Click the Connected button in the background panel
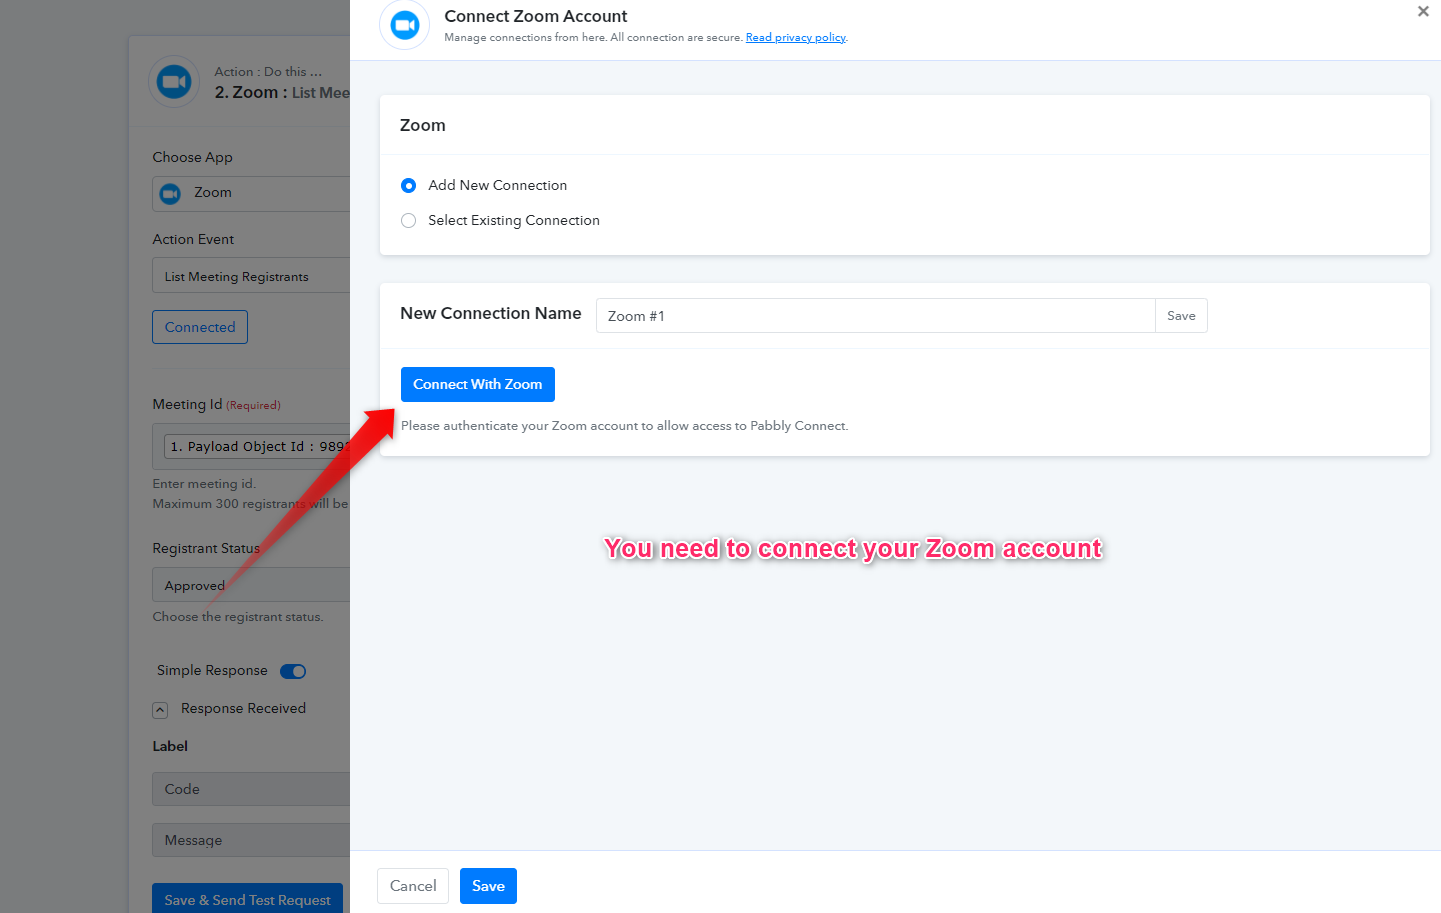 pos(200,327)
